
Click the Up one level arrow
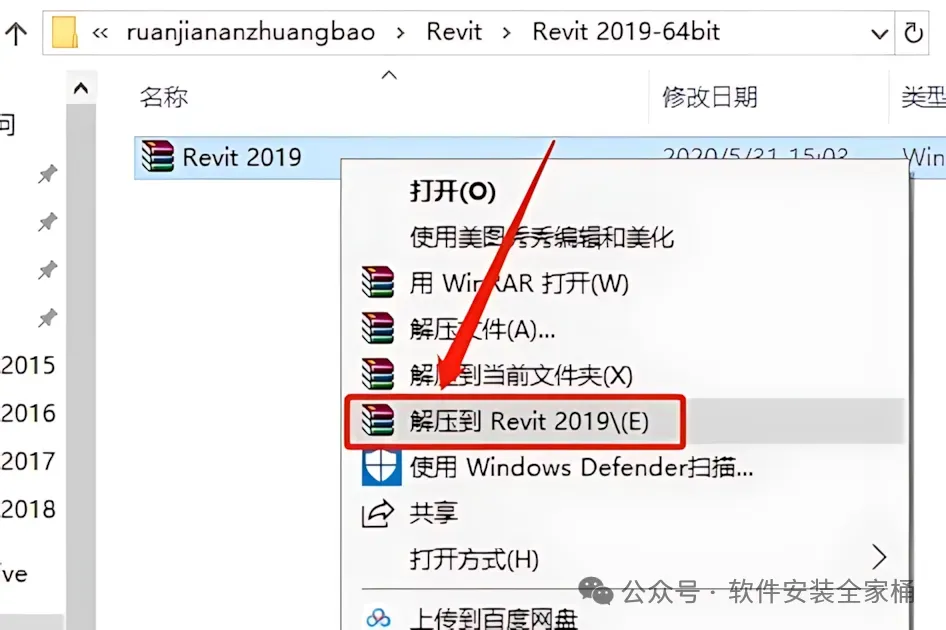16,33
